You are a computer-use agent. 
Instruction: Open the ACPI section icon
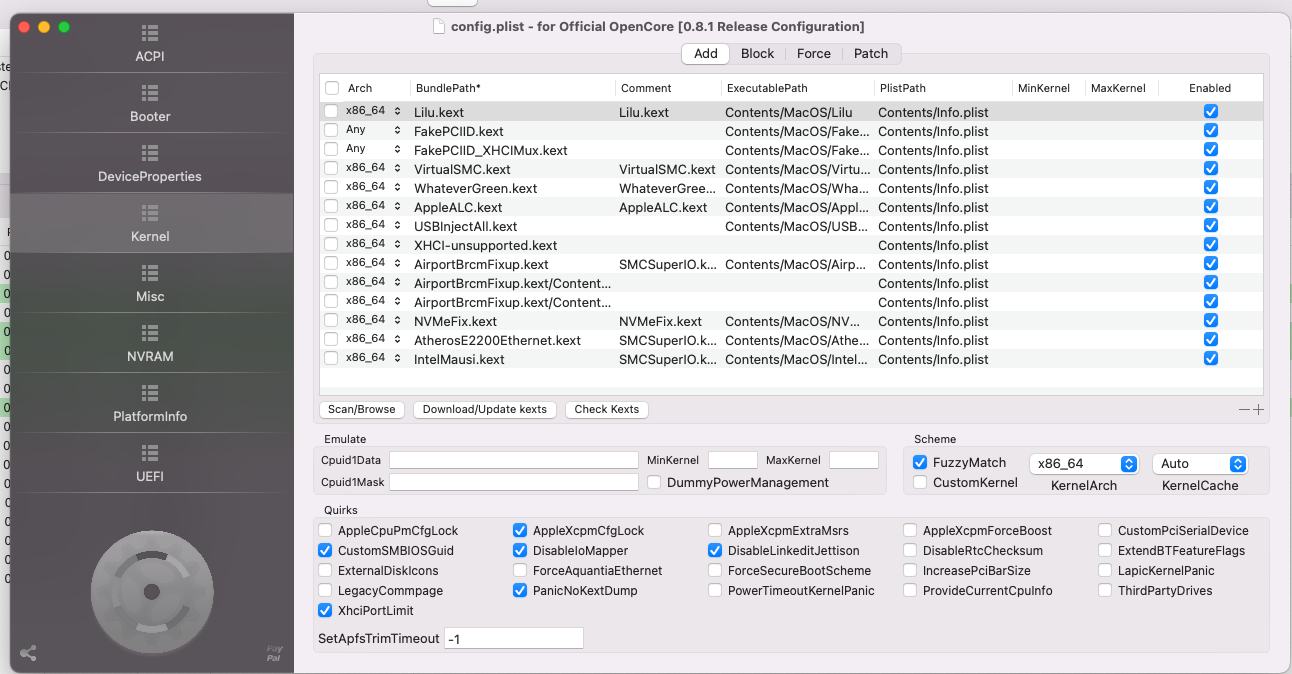(x=150, y=33)
